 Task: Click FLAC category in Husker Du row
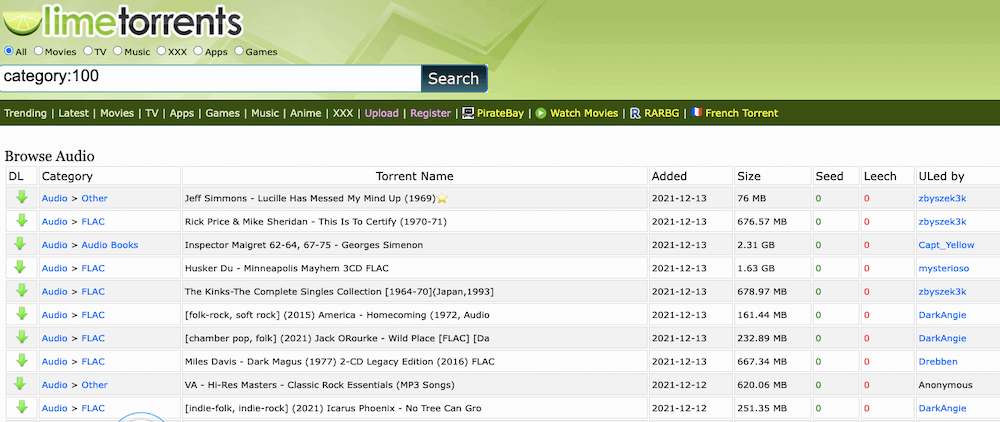coord(93,268)
